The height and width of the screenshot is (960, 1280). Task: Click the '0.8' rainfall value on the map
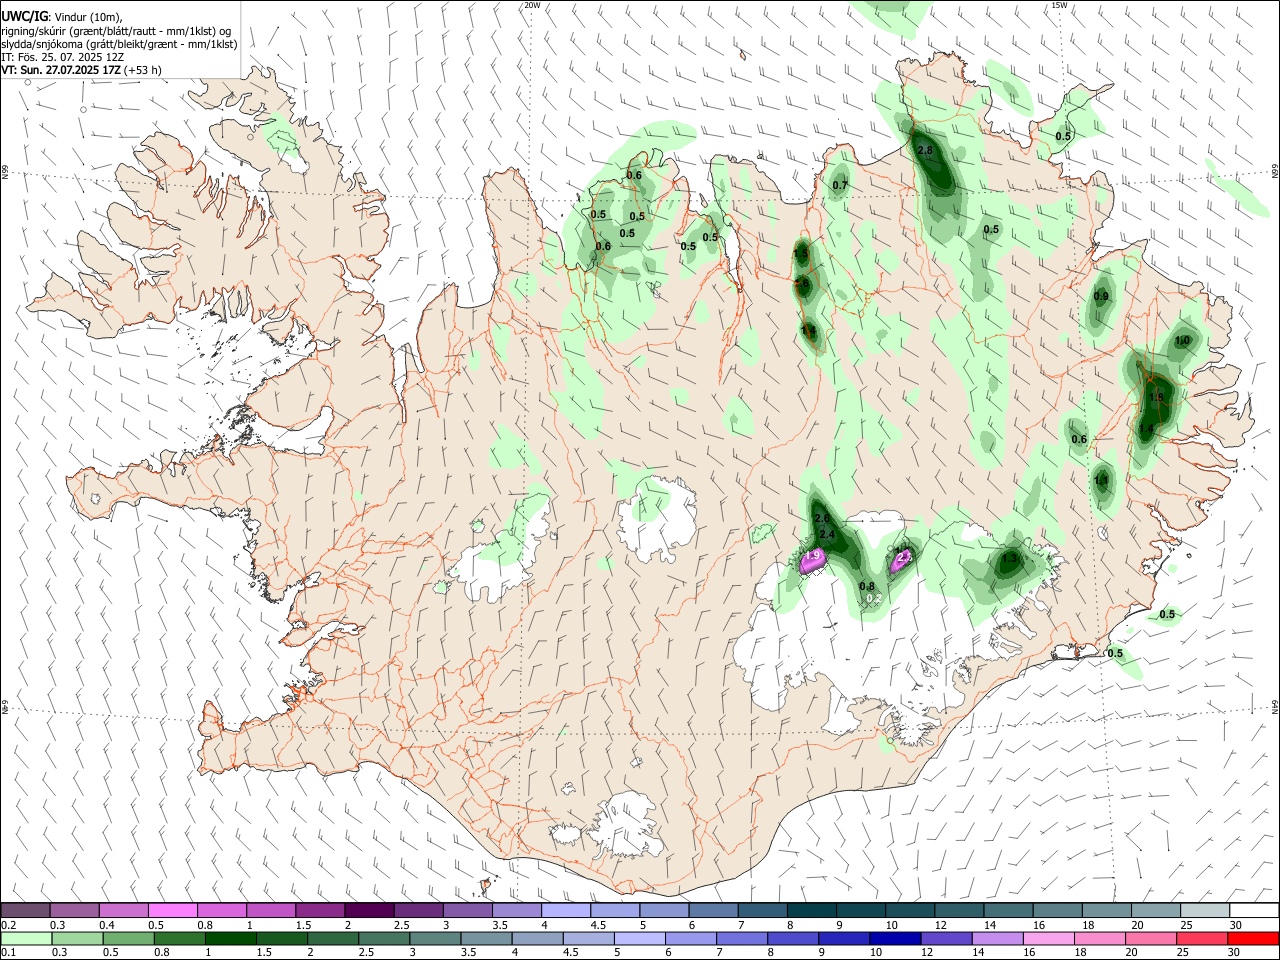(x=867, y=587)
